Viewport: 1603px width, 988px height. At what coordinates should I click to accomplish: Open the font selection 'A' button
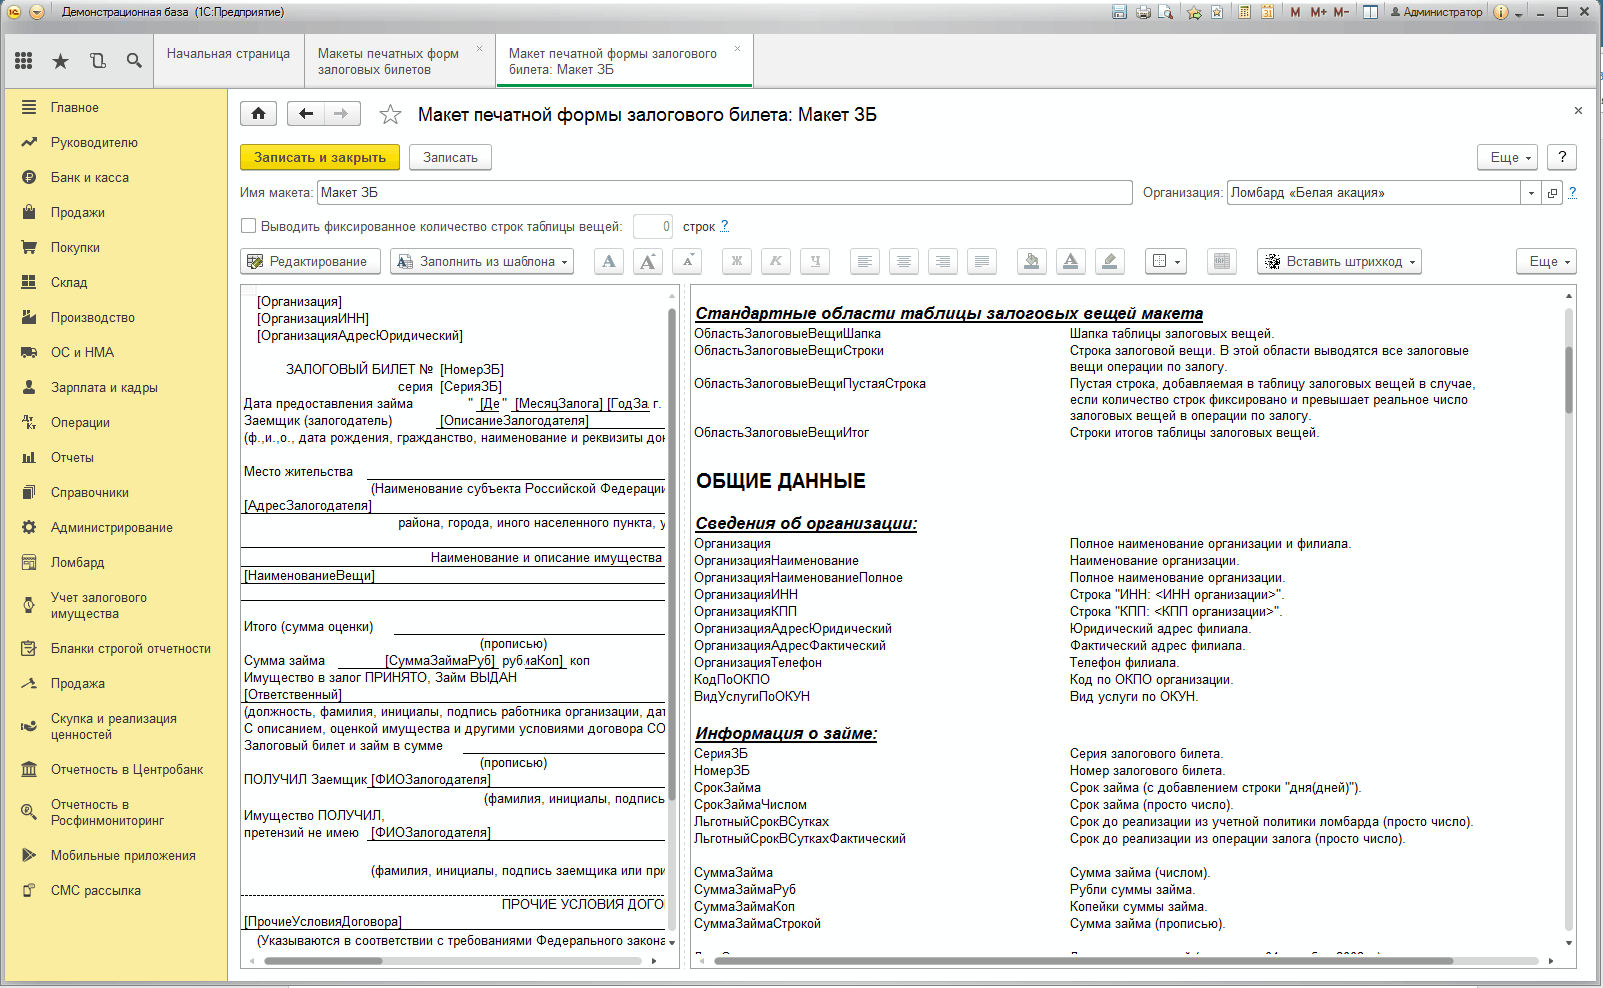pyautogui.click(x=609, y=261)
